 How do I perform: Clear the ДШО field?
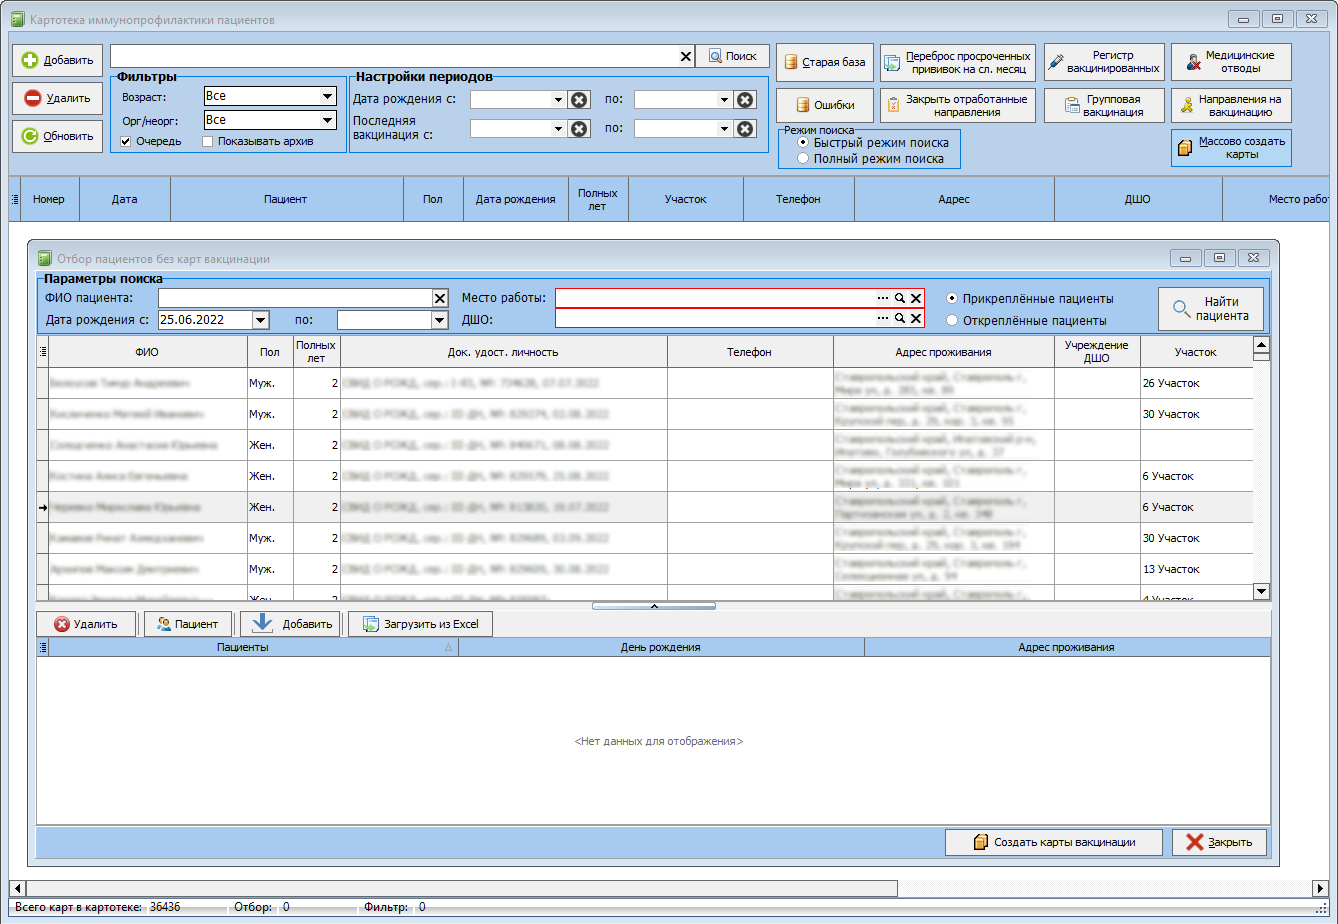[x=916, y=318]
